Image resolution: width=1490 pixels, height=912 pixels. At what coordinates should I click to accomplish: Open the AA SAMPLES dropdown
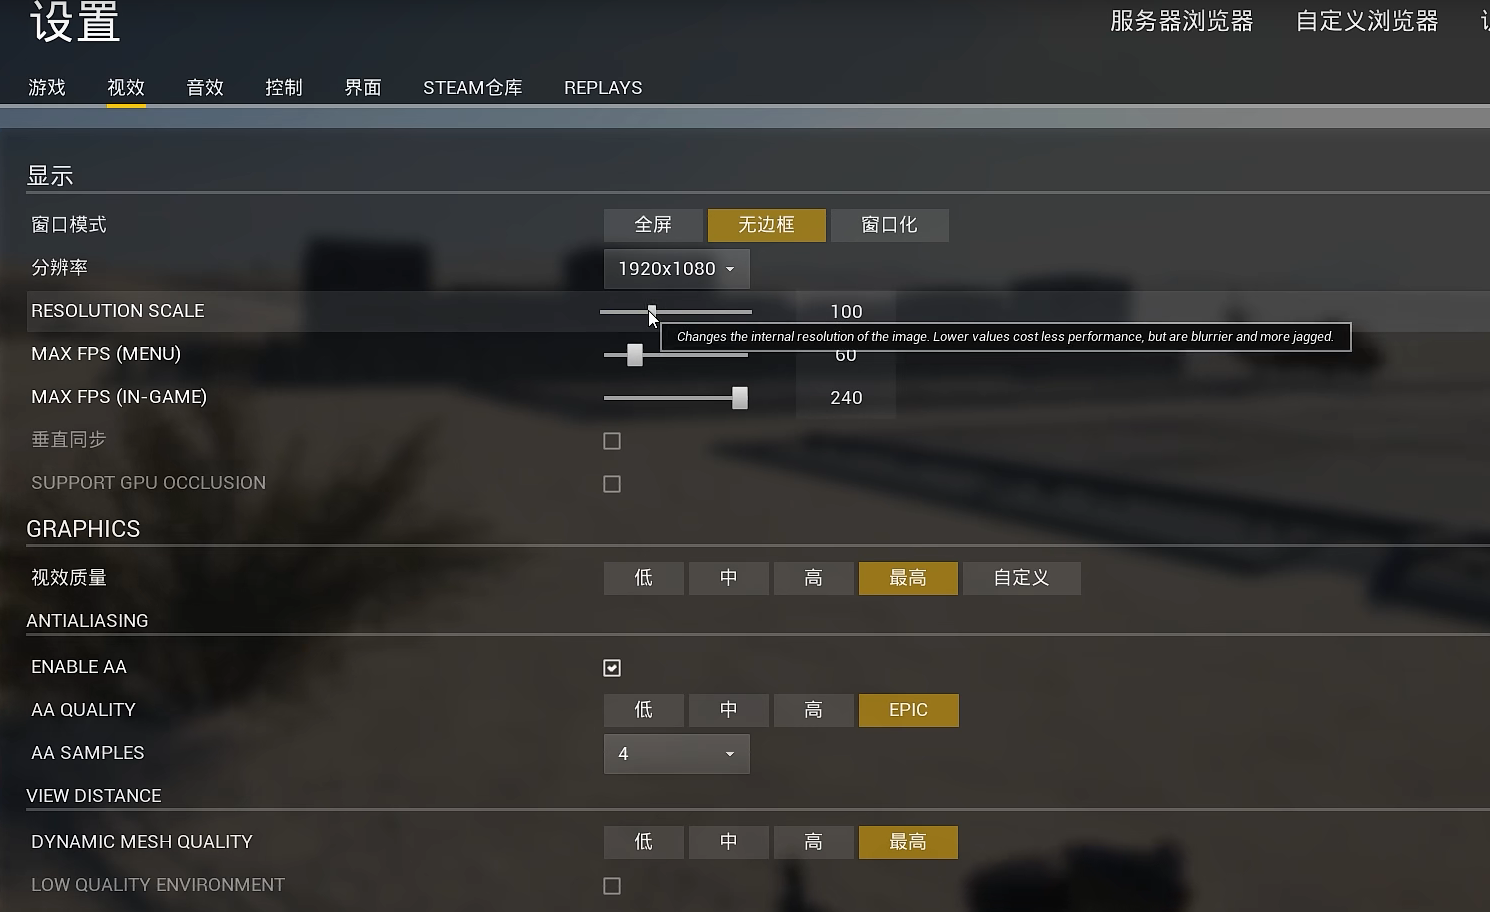point(677,754)
